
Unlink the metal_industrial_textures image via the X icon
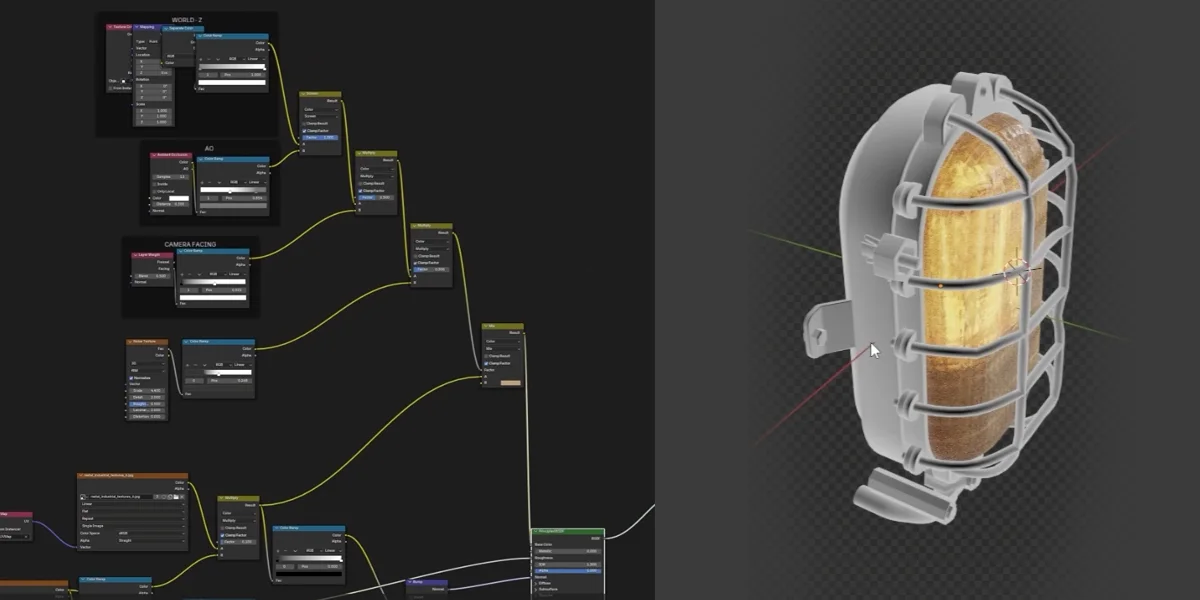(182, 496)
